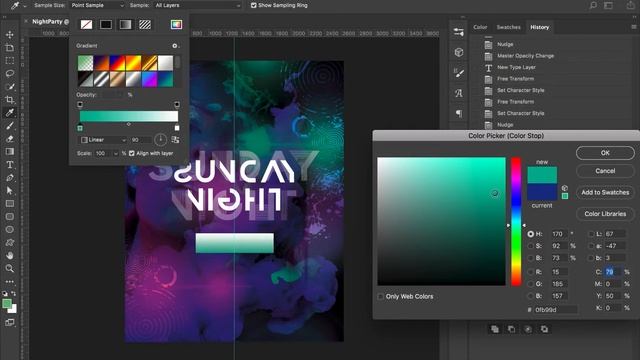Select the Artboard tool

(x=10, y=48)
